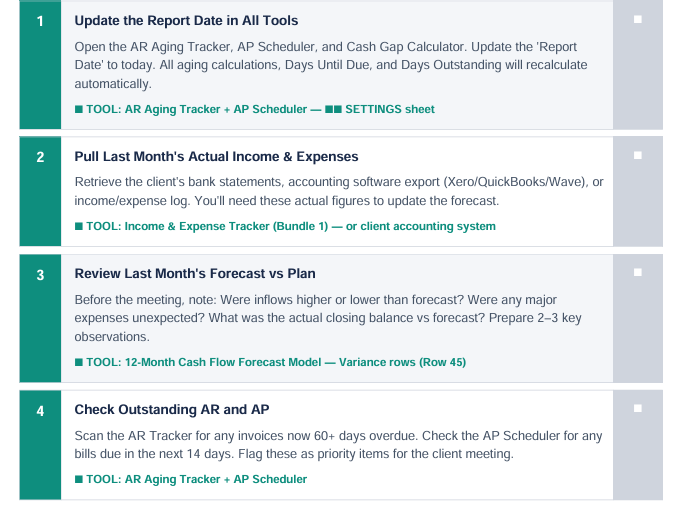
Task: Click the 'Review Last Month's Forecast vs Plan' title
Action: (x=197, y=273)
